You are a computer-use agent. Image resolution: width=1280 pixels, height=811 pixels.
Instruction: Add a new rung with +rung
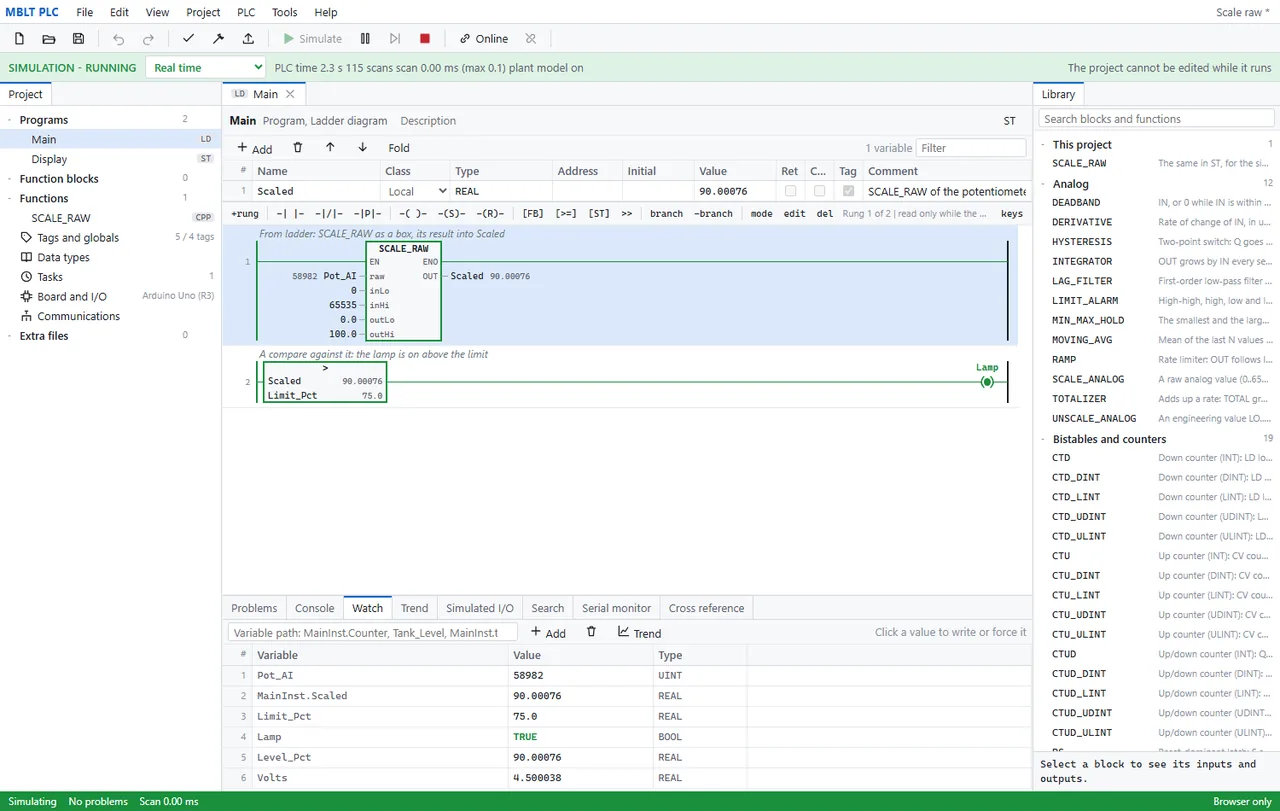[x=245, y=214]
